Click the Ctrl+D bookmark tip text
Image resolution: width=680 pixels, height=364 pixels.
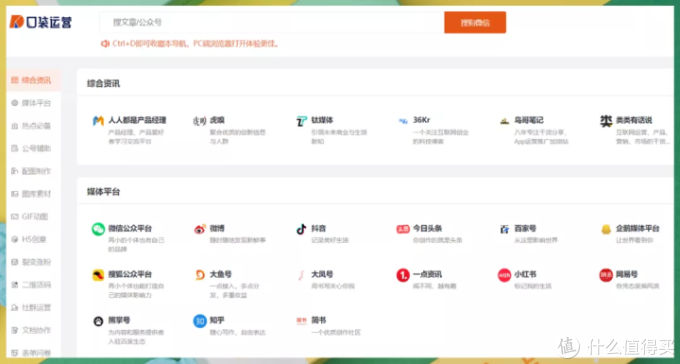[x=196, y=44]
